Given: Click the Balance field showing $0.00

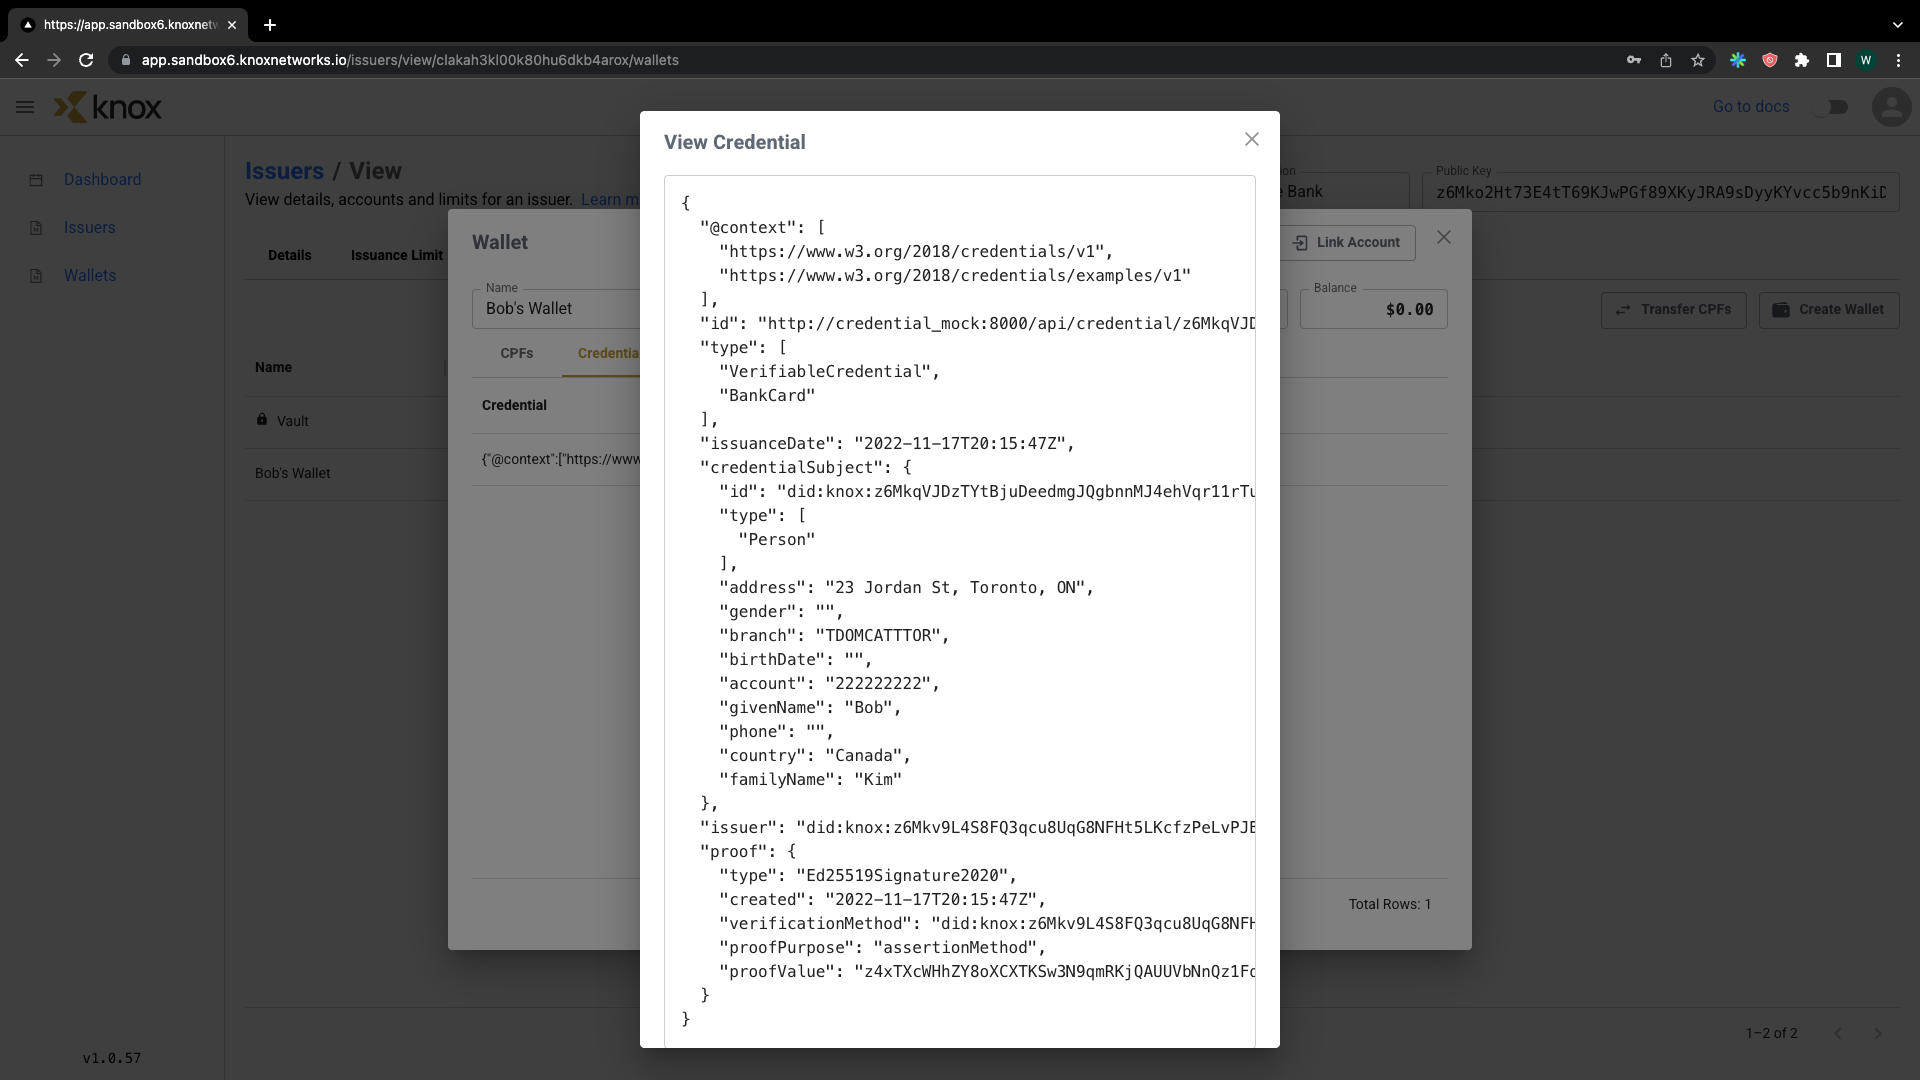Looking at the screenshot, I should [x=1373, y=309].
